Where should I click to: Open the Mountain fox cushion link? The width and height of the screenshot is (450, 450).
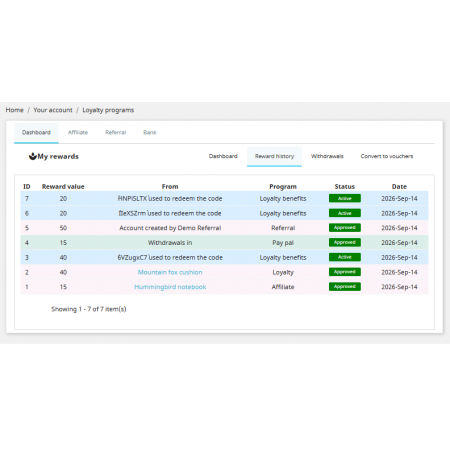point(170,272)
